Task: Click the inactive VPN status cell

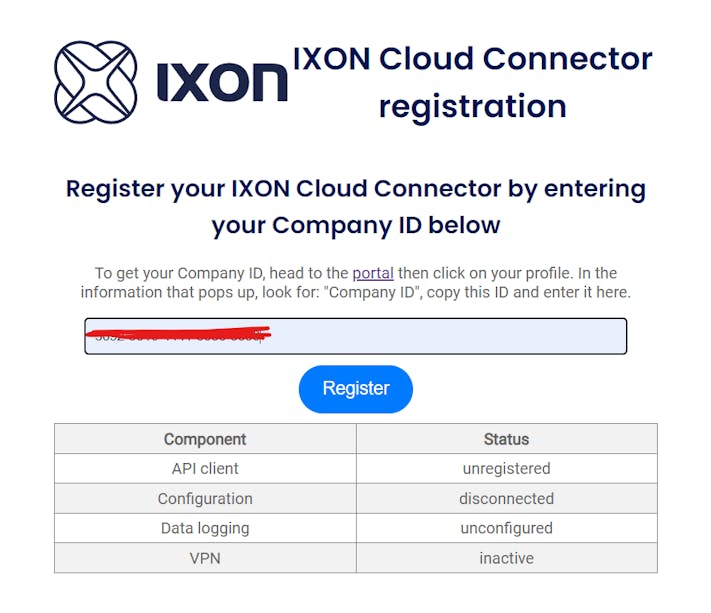Action: pyautogui.click(x=506, y=558)
